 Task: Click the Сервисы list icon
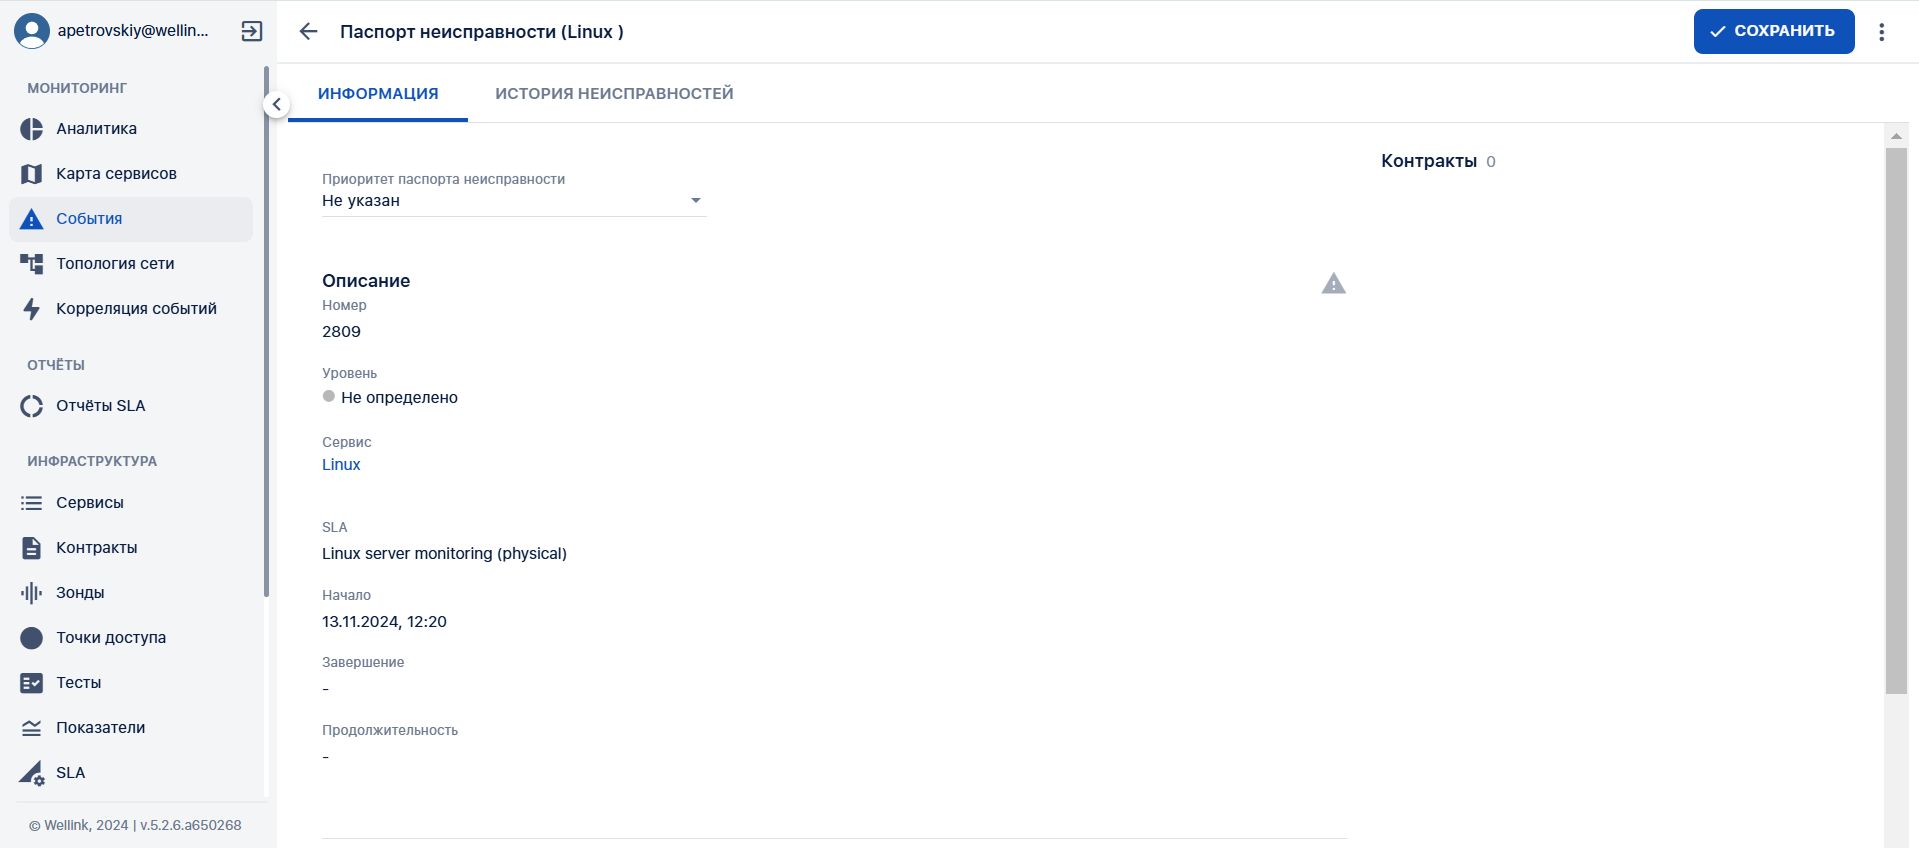pos(32,503)
